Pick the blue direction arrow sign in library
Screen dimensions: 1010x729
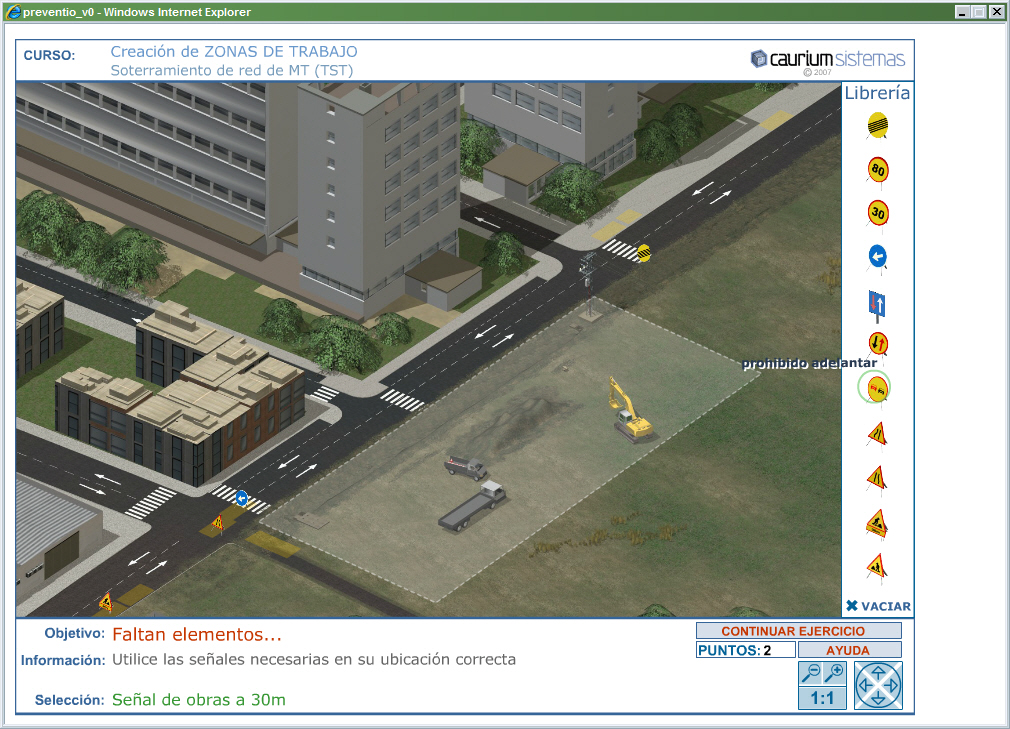tap(877, 257)
